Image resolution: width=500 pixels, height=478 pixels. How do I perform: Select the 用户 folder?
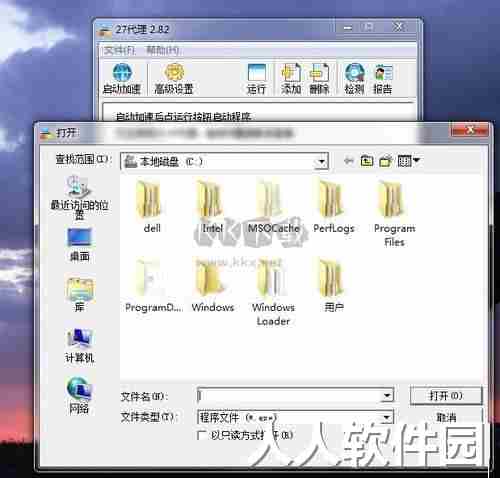point(333,285)
